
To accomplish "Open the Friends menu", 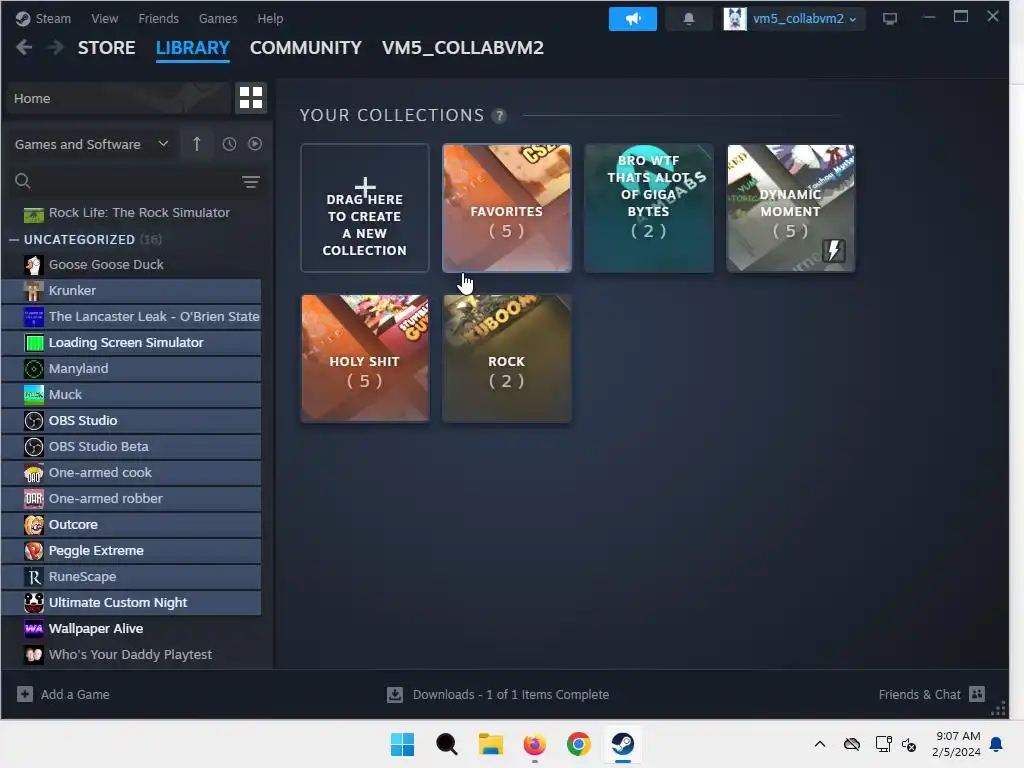I will point(158,18).
